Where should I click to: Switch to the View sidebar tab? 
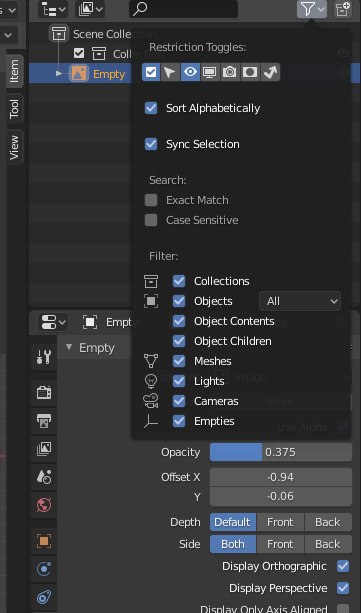coord(14,147)
